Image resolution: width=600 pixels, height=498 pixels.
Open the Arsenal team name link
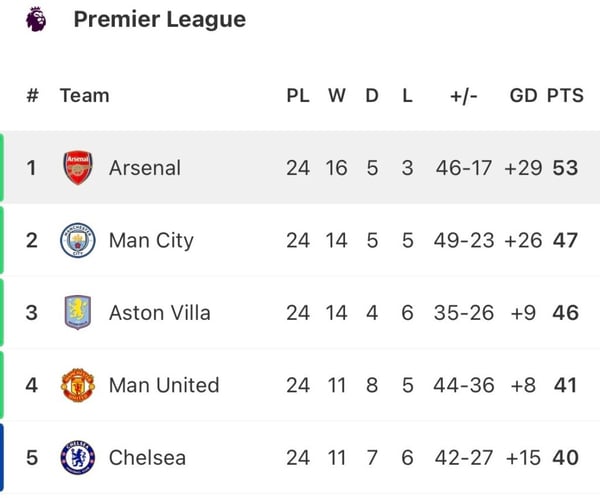[x=145, y=168]
